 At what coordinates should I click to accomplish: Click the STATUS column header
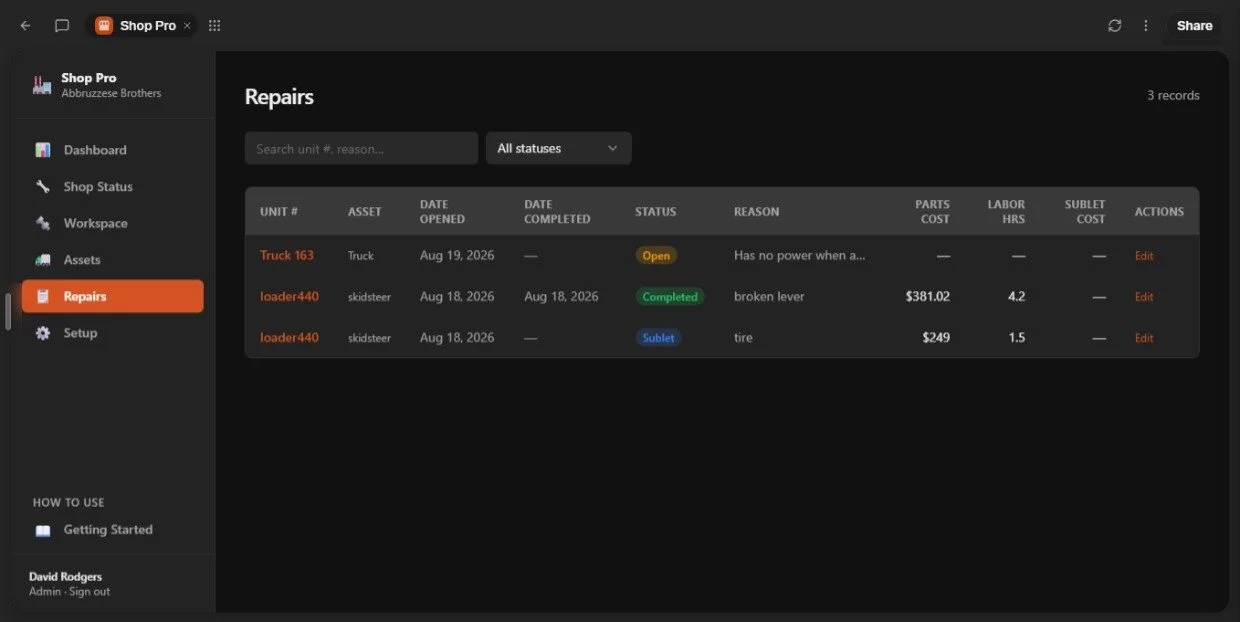655,212
